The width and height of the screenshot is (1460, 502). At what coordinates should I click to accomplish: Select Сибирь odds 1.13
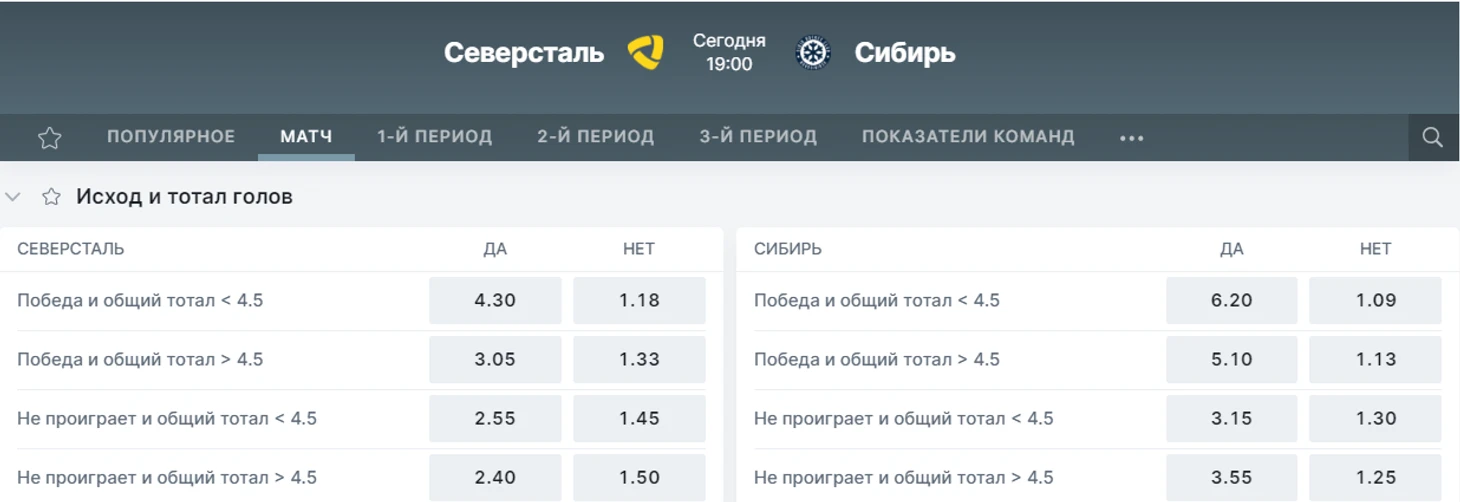click(x=1375, y=359)
